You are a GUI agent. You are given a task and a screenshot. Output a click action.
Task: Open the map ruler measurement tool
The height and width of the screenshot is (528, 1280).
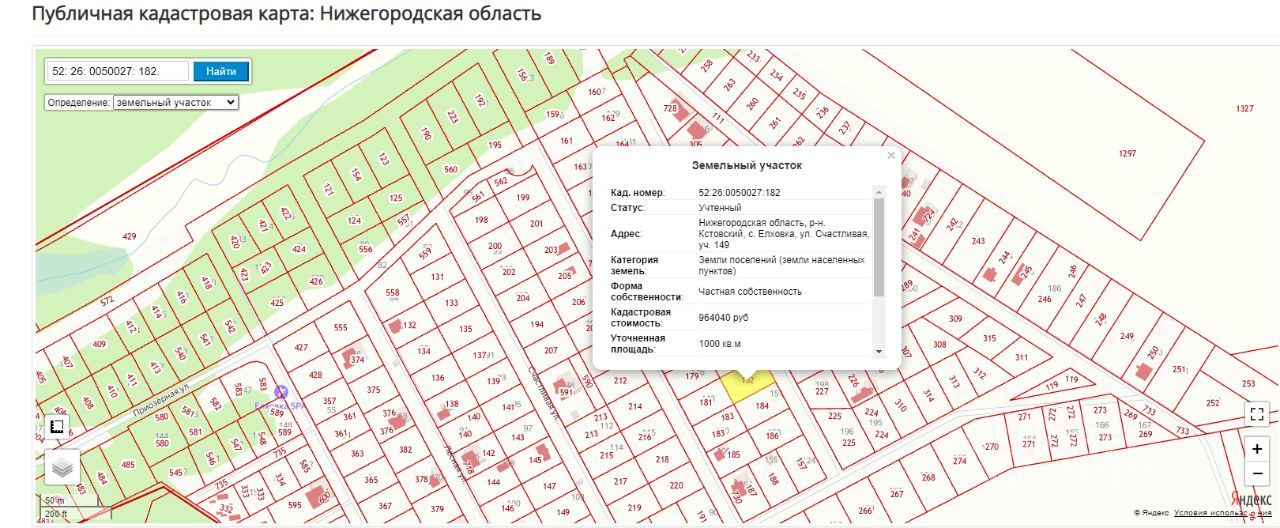point(57,427)
